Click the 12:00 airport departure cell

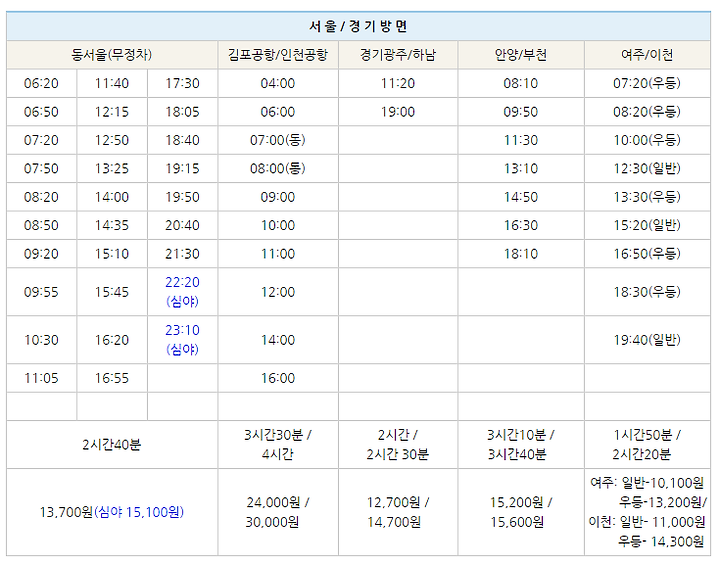278,292
